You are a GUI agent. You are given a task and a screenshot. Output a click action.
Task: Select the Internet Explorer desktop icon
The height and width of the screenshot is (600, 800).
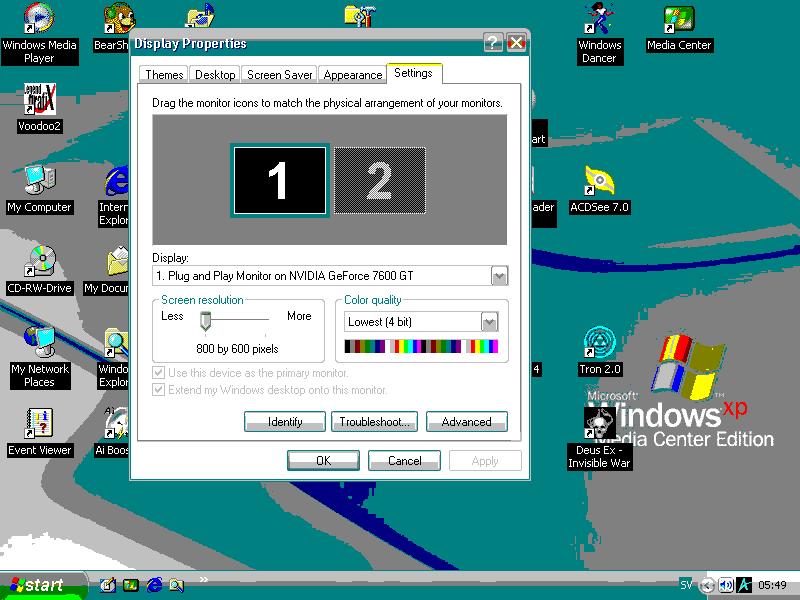116,180
